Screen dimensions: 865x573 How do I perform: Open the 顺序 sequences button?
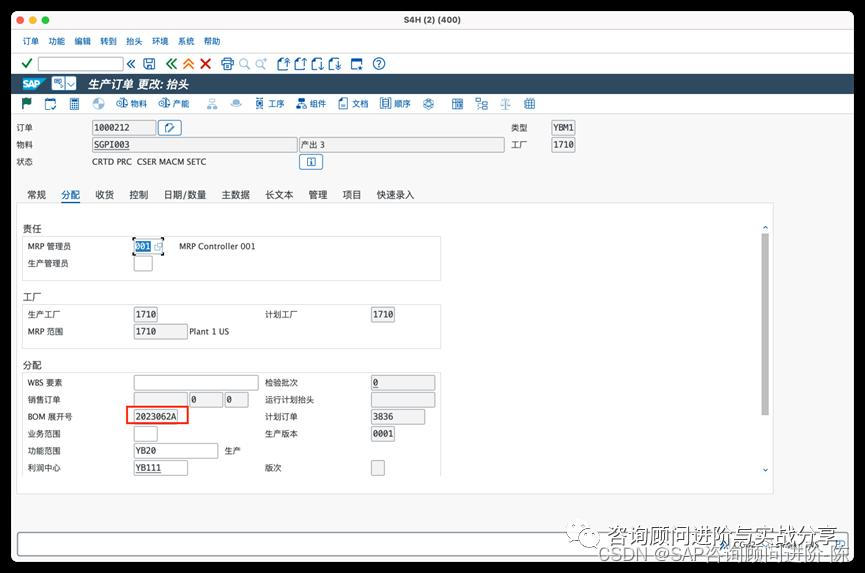395,104
